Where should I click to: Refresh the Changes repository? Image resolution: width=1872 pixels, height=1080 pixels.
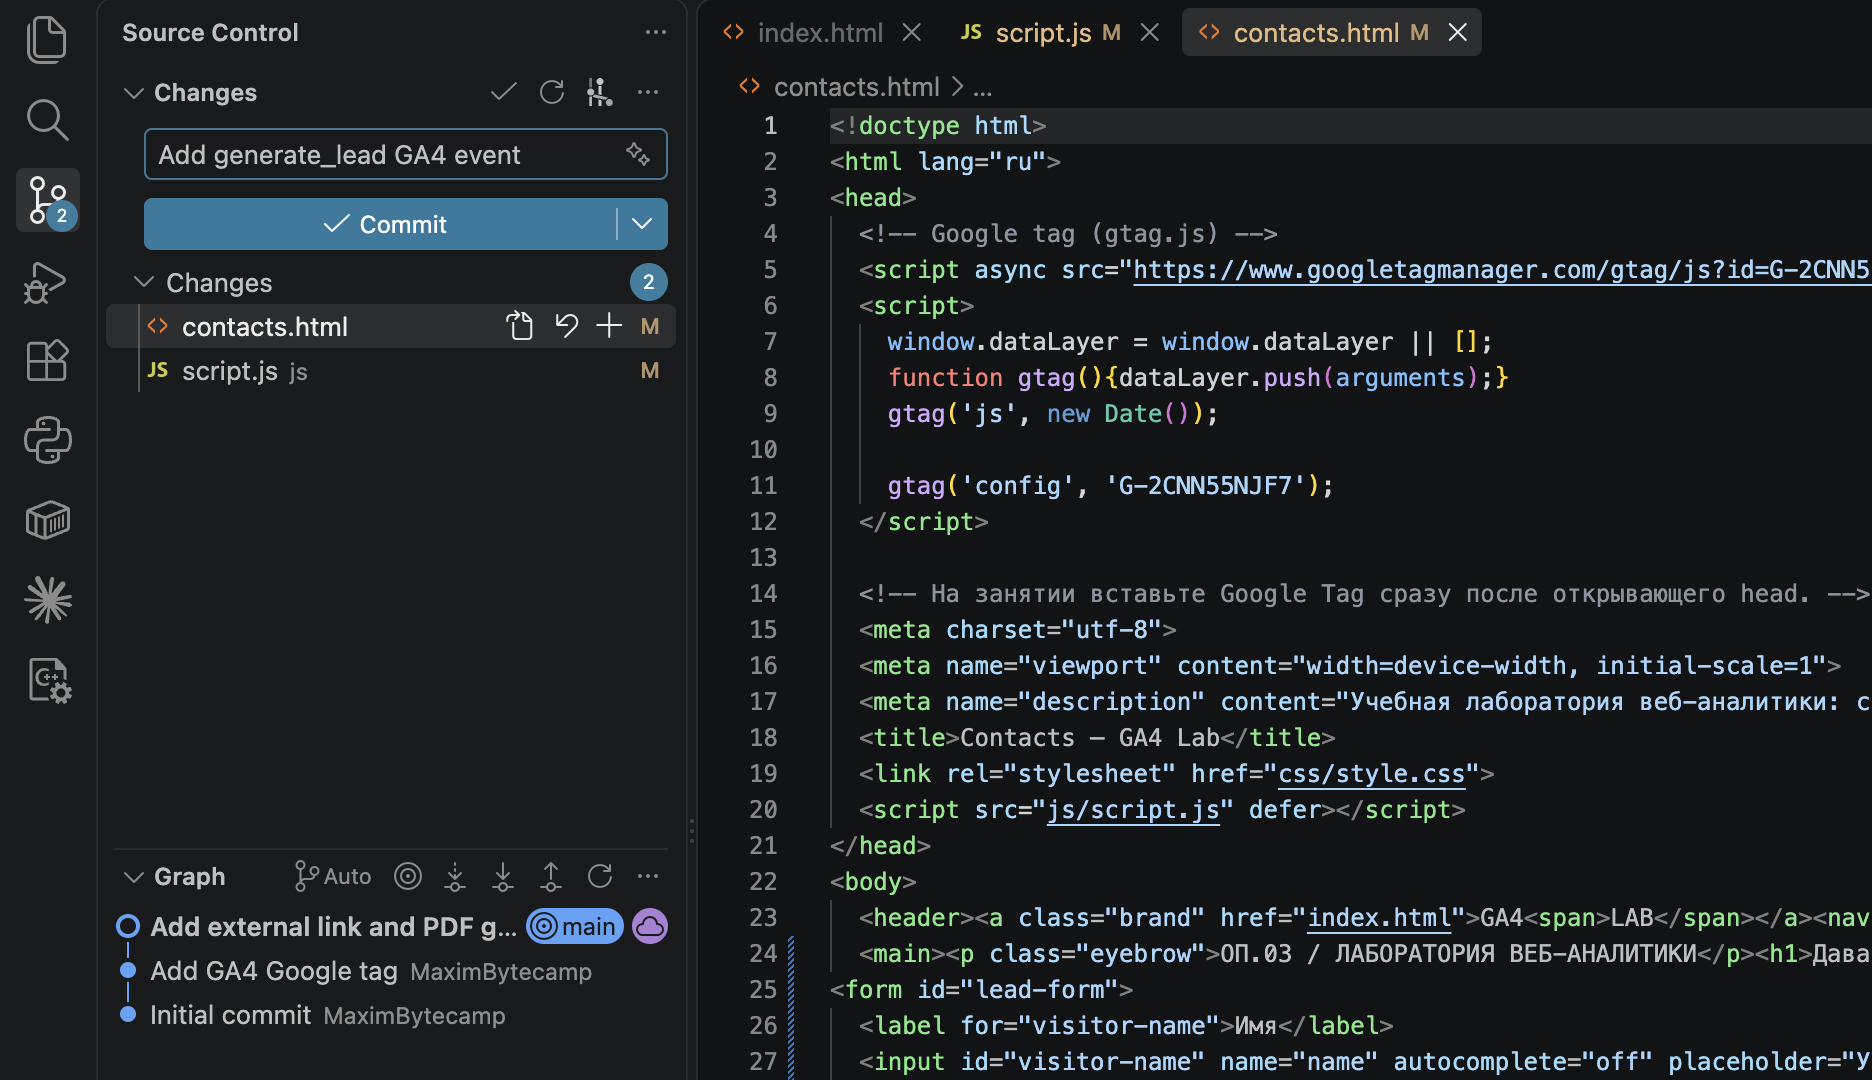[552, 92]
